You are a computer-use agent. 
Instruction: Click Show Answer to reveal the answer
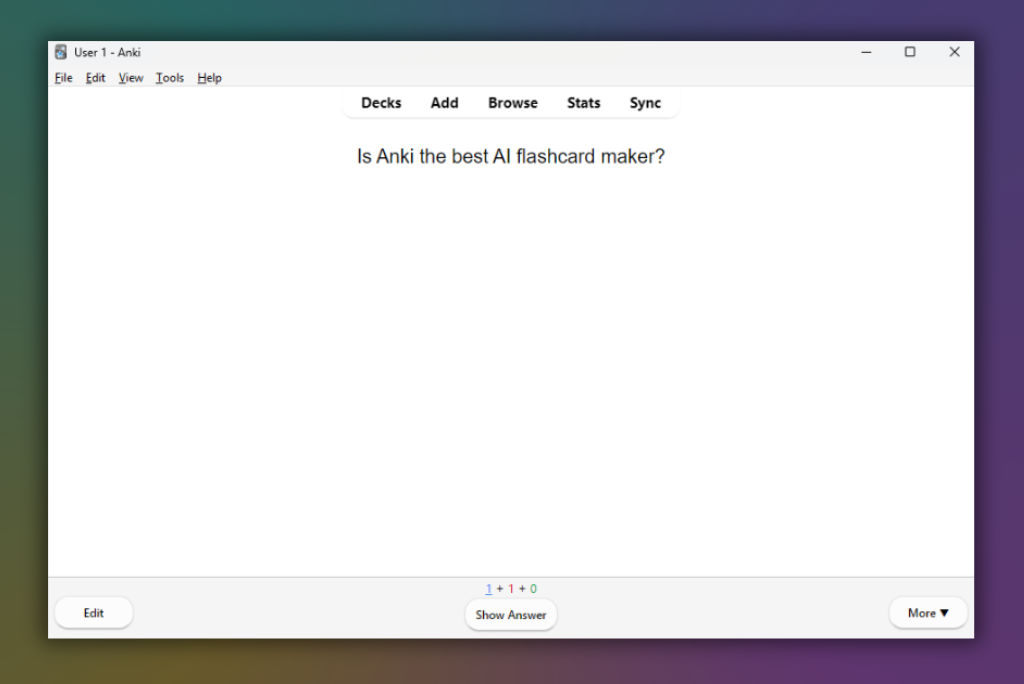click(510, 615)
